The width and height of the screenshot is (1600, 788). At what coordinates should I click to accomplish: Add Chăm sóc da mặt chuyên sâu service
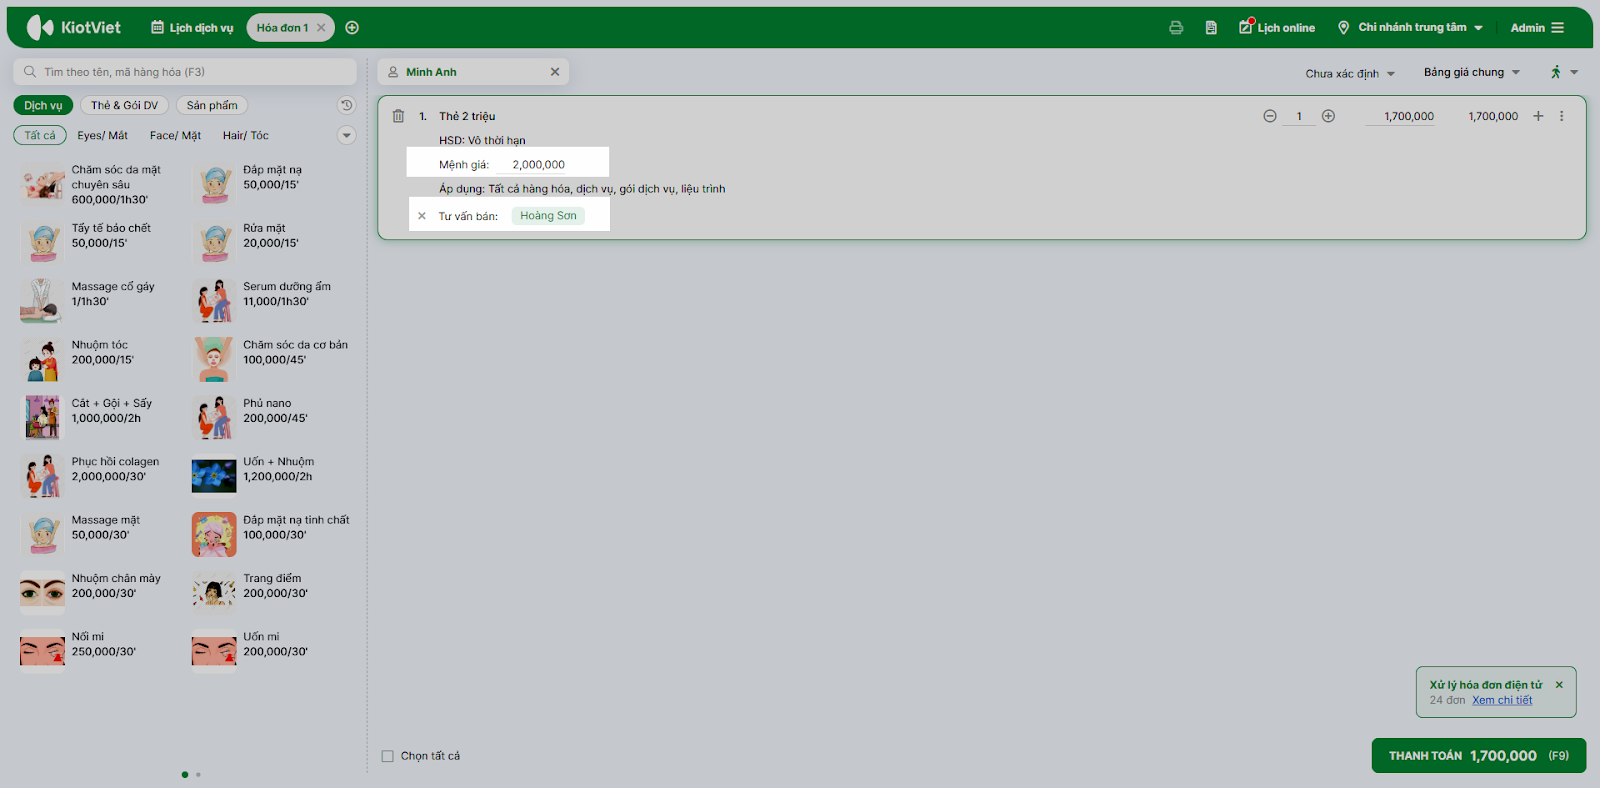point(99,184)
